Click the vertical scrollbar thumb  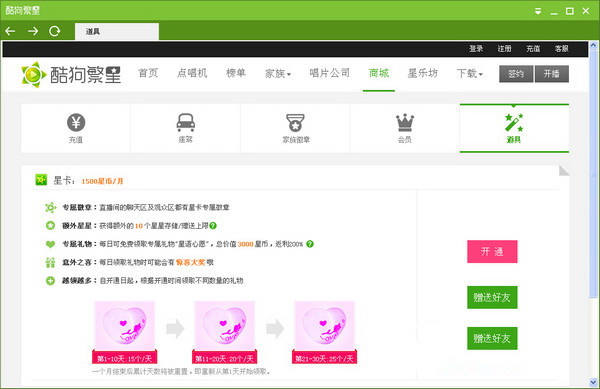click(x=593, y=174)
